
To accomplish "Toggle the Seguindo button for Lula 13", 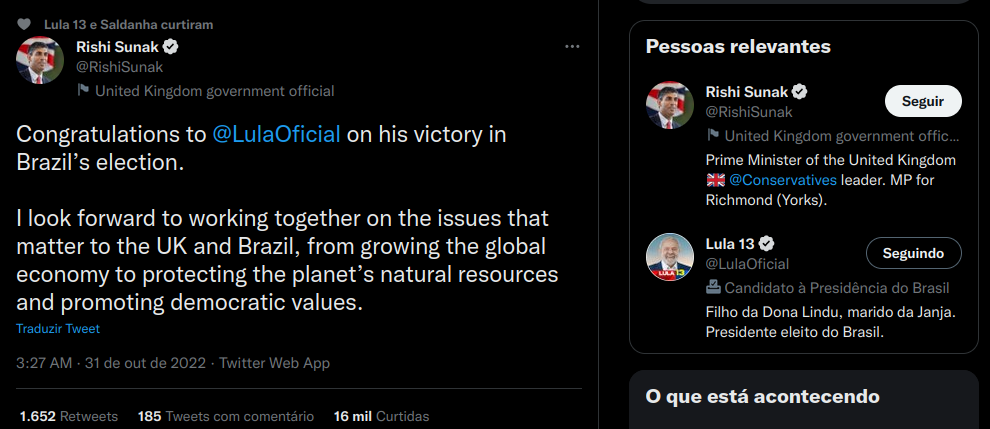I will [x=913, y=253].
